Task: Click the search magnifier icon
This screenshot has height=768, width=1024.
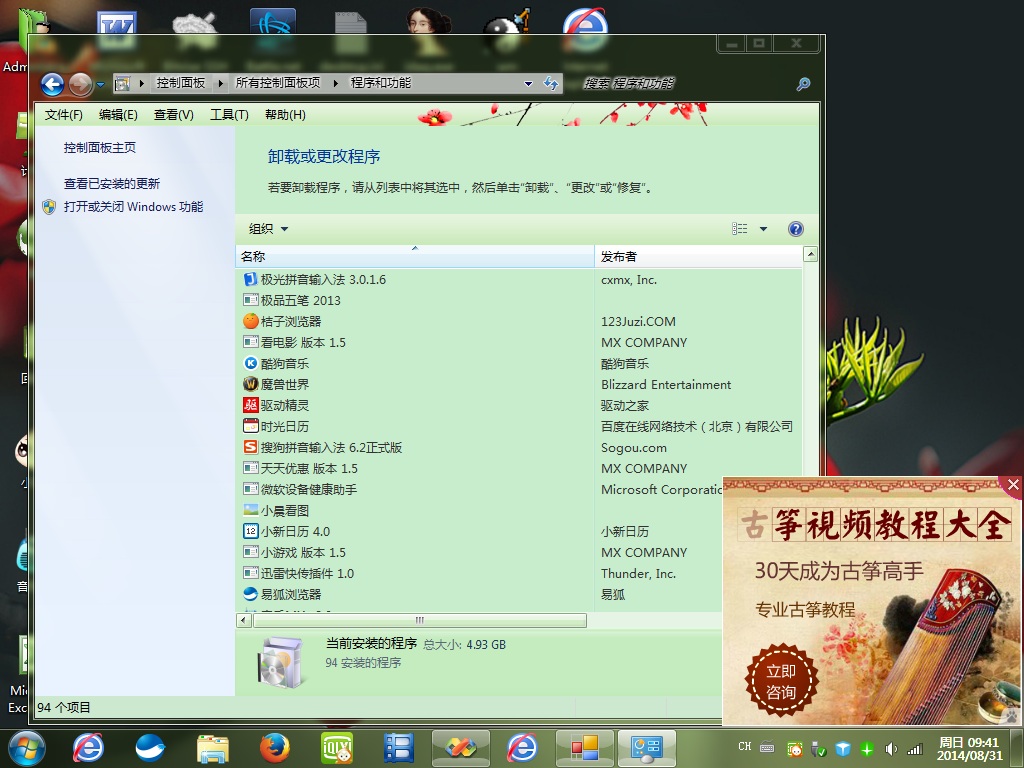Action: click(803, 84)
